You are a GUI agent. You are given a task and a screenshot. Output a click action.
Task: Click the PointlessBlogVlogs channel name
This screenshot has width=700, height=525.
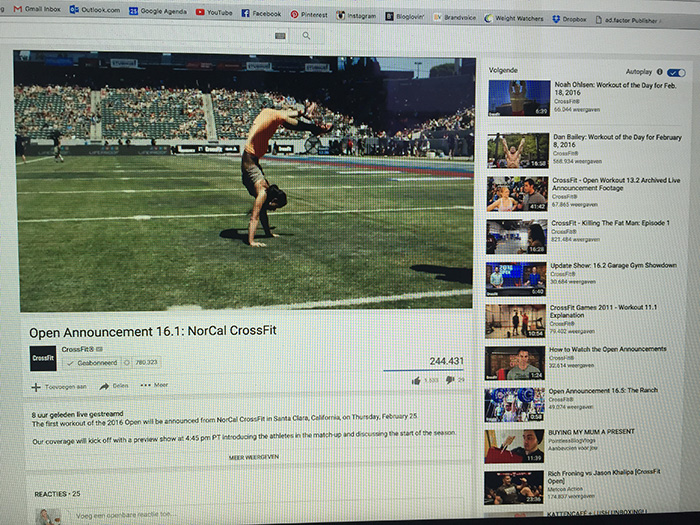(x=571, y=440)
